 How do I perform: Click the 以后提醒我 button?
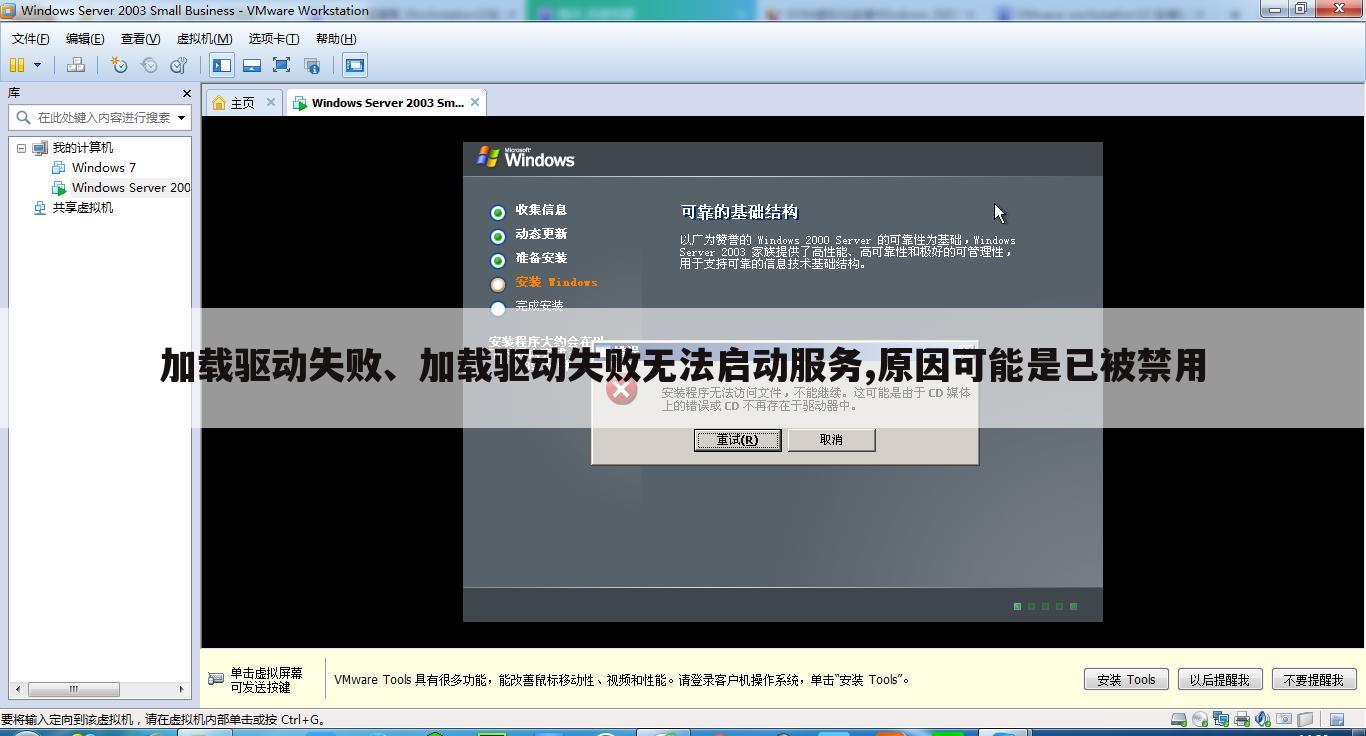point(1219,679)
